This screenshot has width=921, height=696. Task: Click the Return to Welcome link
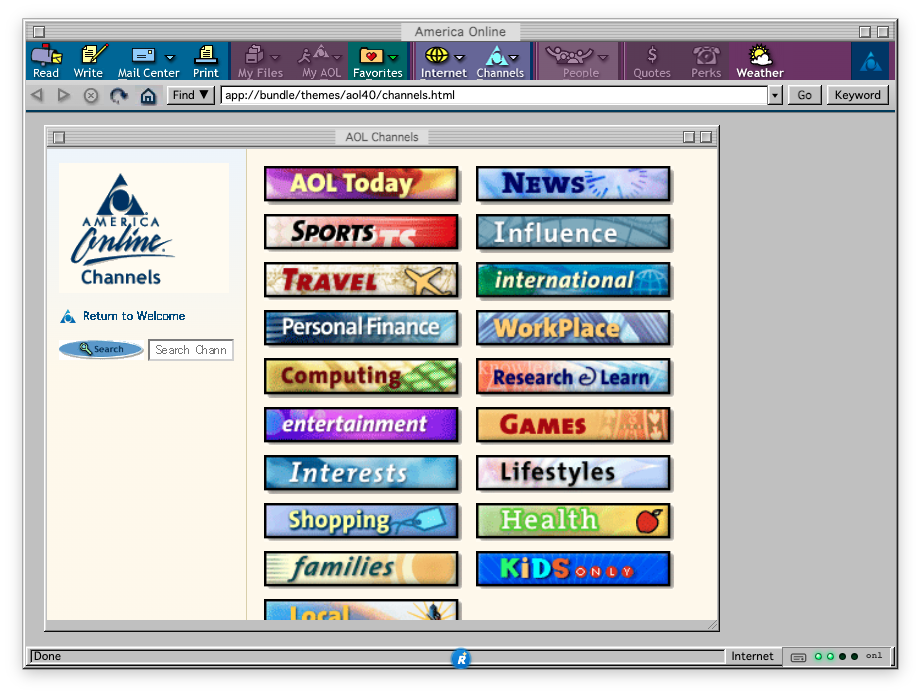(134, 316)
